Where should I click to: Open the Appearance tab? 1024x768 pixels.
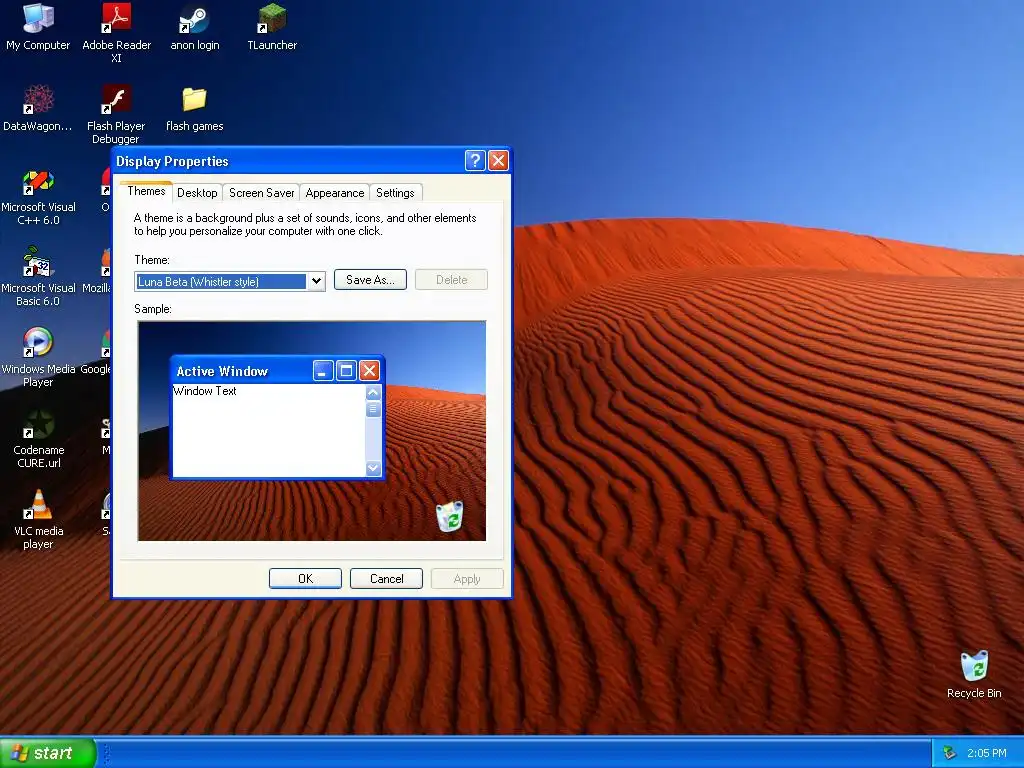335,193
